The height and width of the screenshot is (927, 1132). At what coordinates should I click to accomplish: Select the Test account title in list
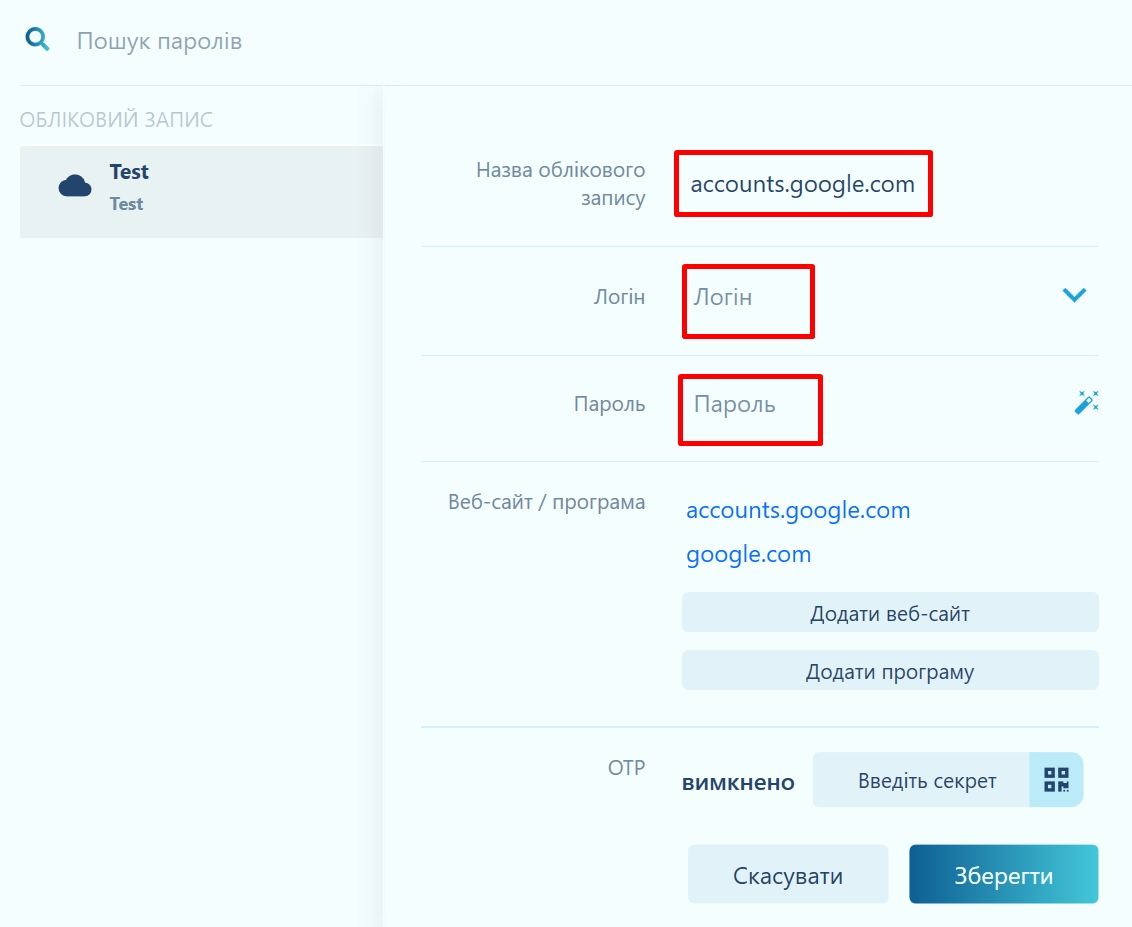tap(129, 172)
